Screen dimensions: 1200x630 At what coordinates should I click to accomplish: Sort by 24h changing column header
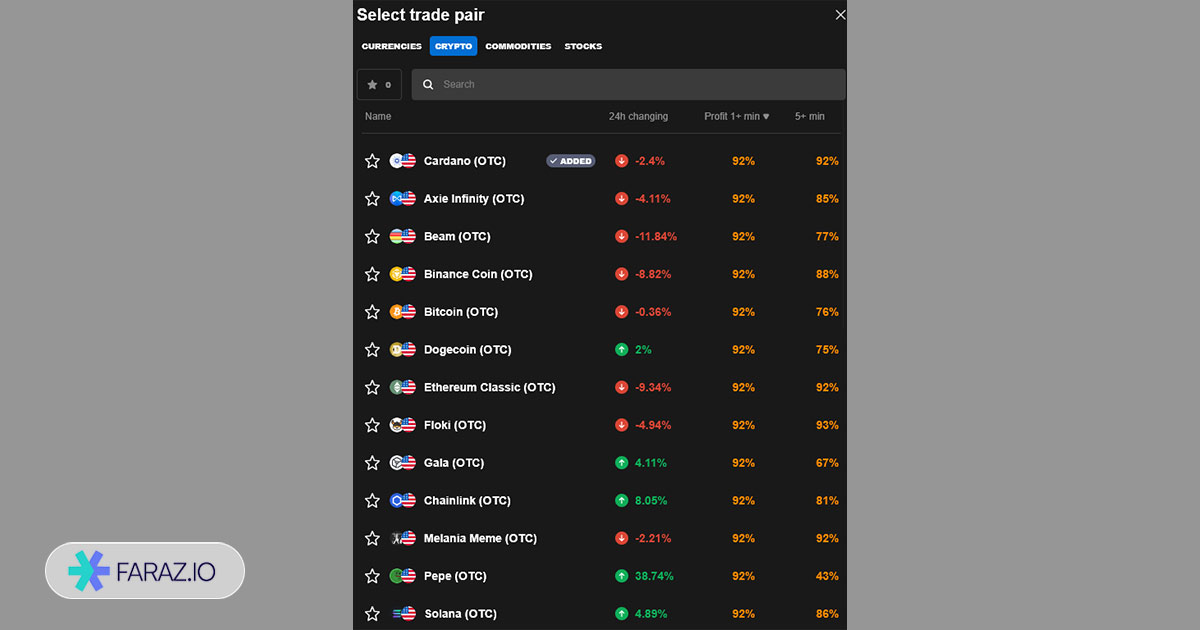638,117
